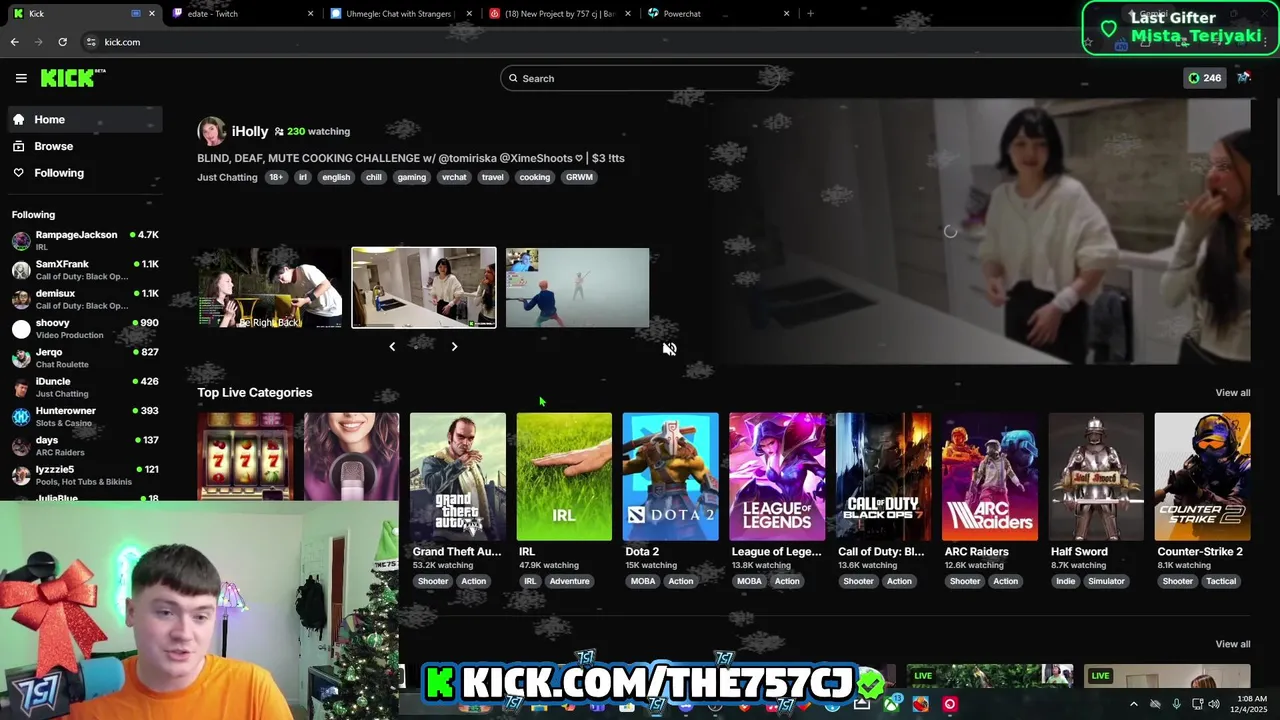Switch to the Uhmegle: Chat with Strangers tab
The width and height of the screenshot is (1280, 720).
(400, 14)
